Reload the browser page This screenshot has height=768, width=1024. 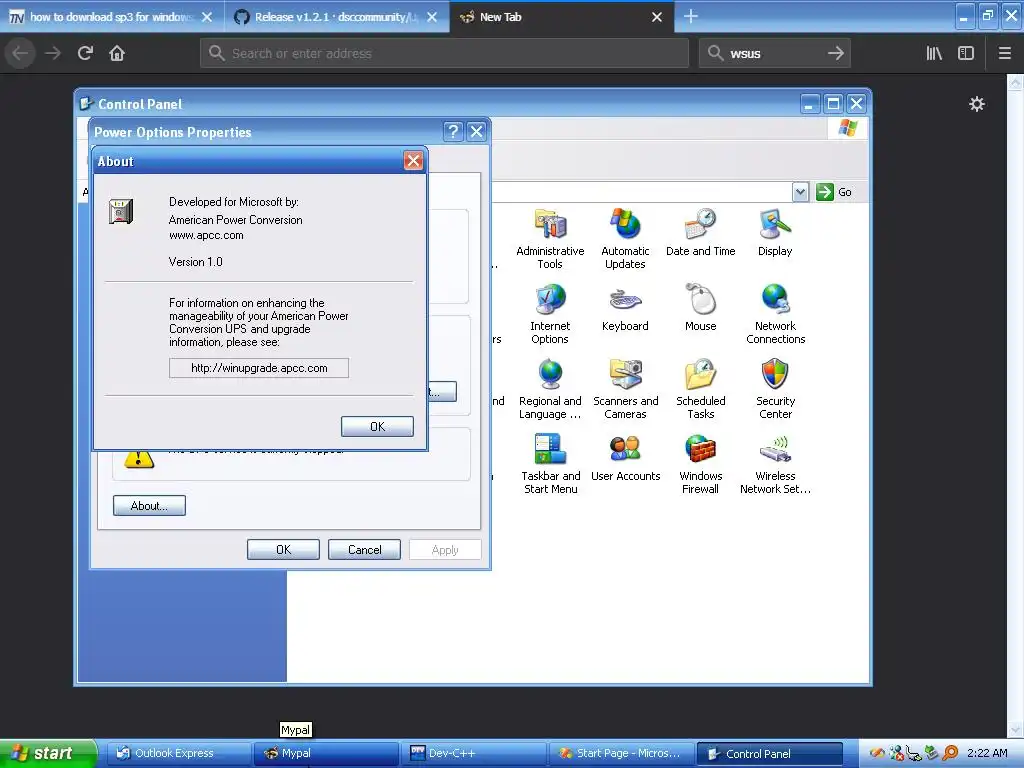[x=85, y=53]
